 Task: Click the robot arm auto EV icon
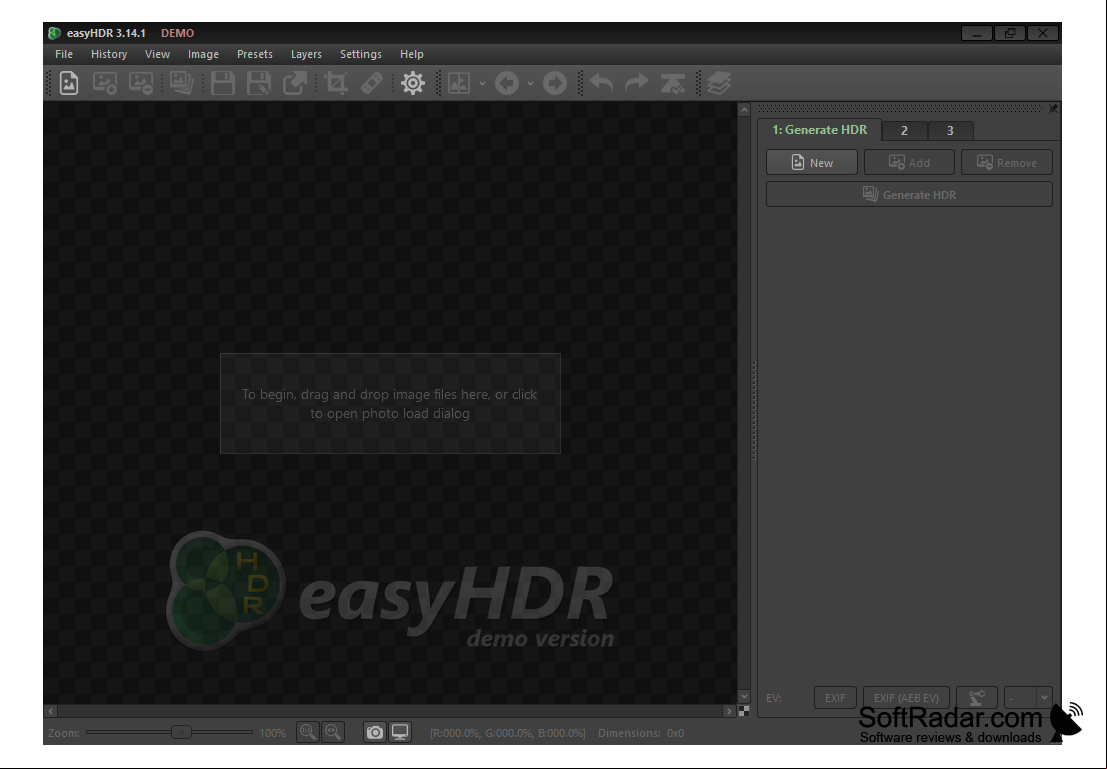[977, 698]
